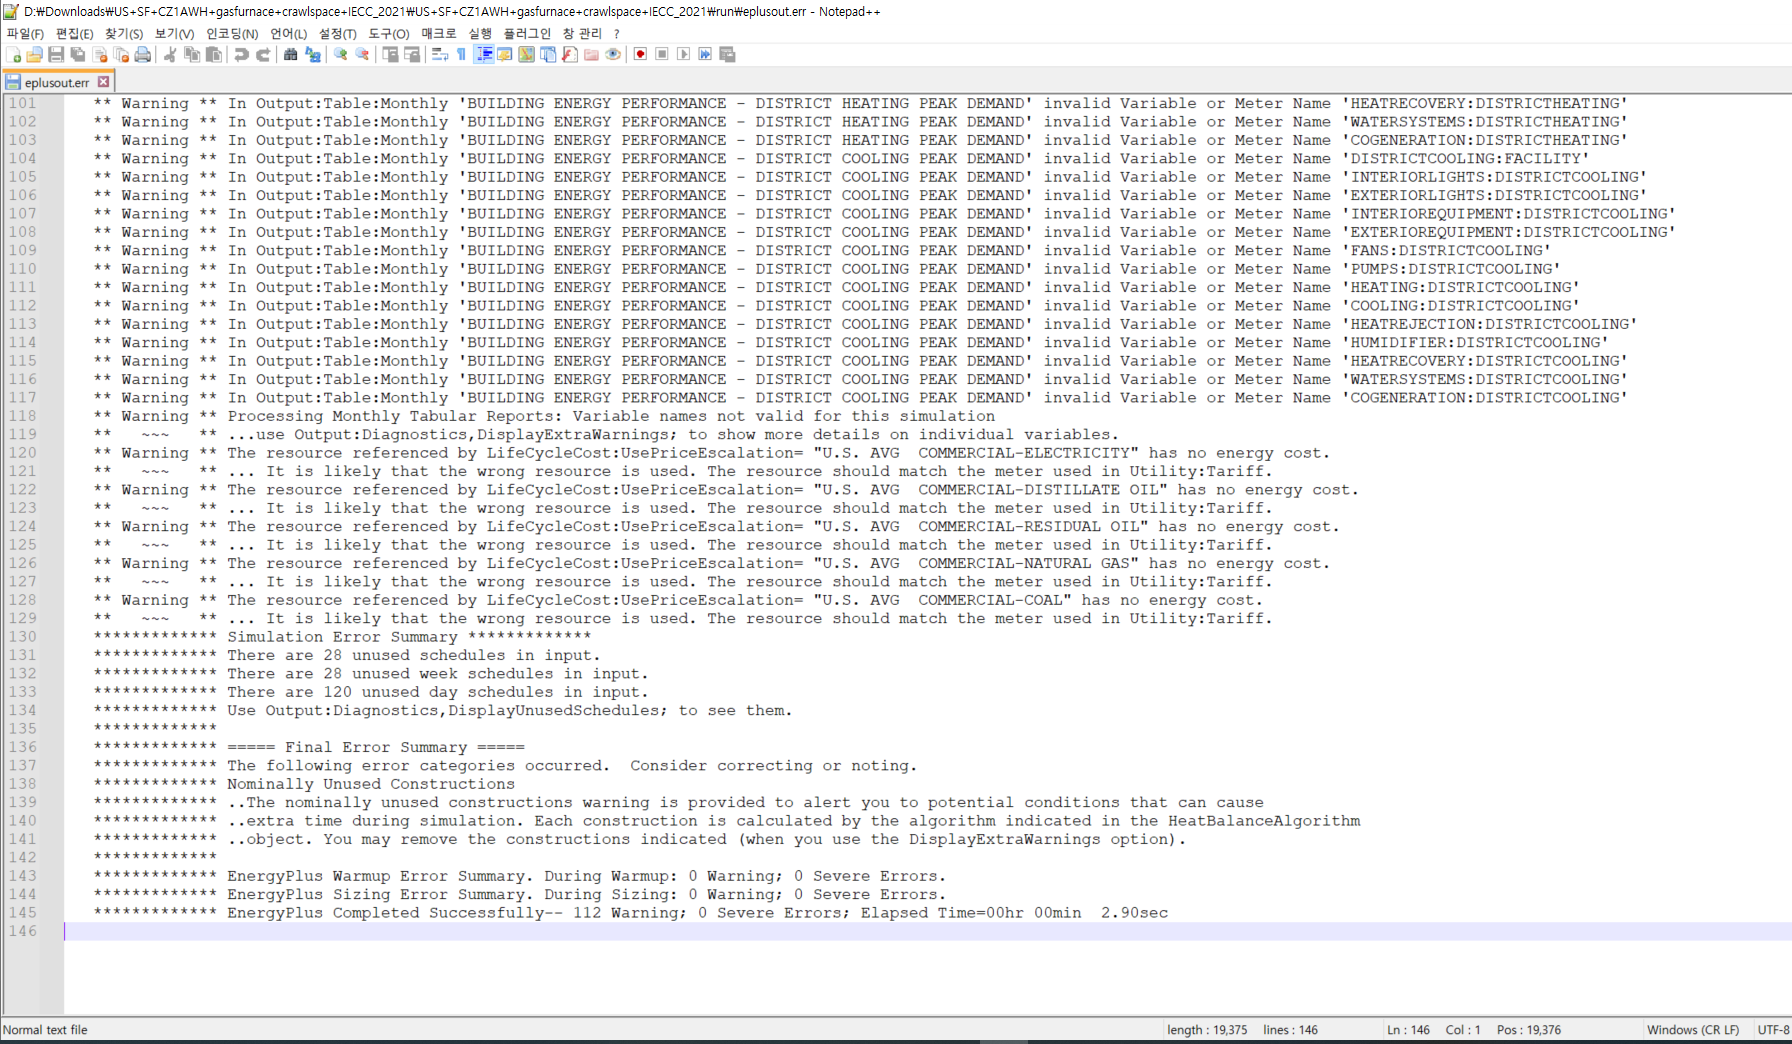This screenshot has width=1792, height=1044.
Task: Open the 파일(F) menu
Action: click(25, 33)
